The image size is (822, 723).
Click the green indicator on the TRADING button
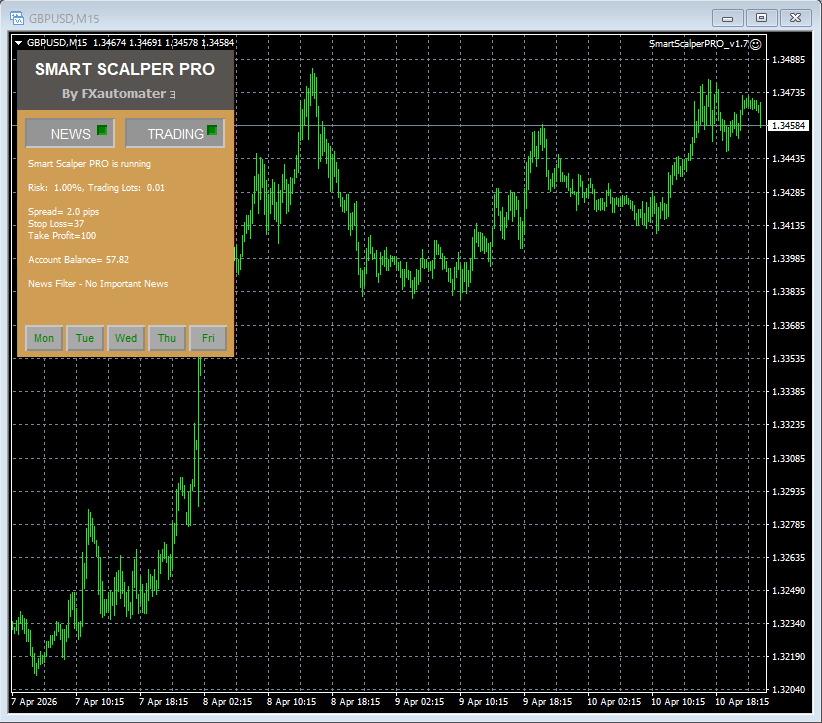212,132
